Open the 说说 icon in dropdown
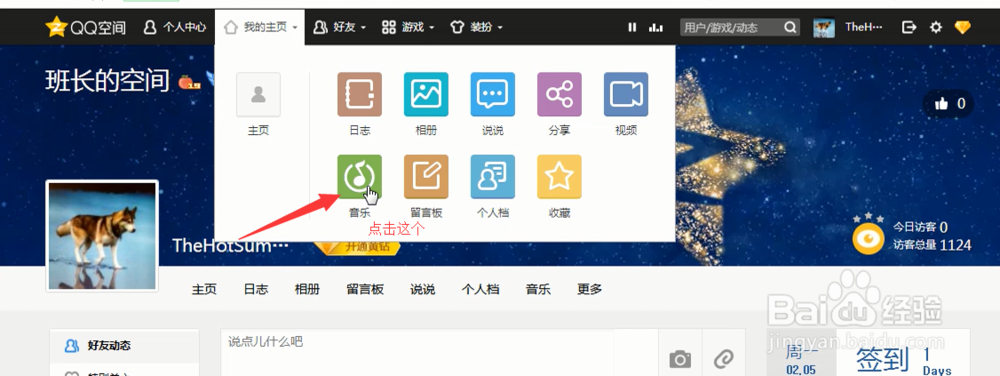 493,94
